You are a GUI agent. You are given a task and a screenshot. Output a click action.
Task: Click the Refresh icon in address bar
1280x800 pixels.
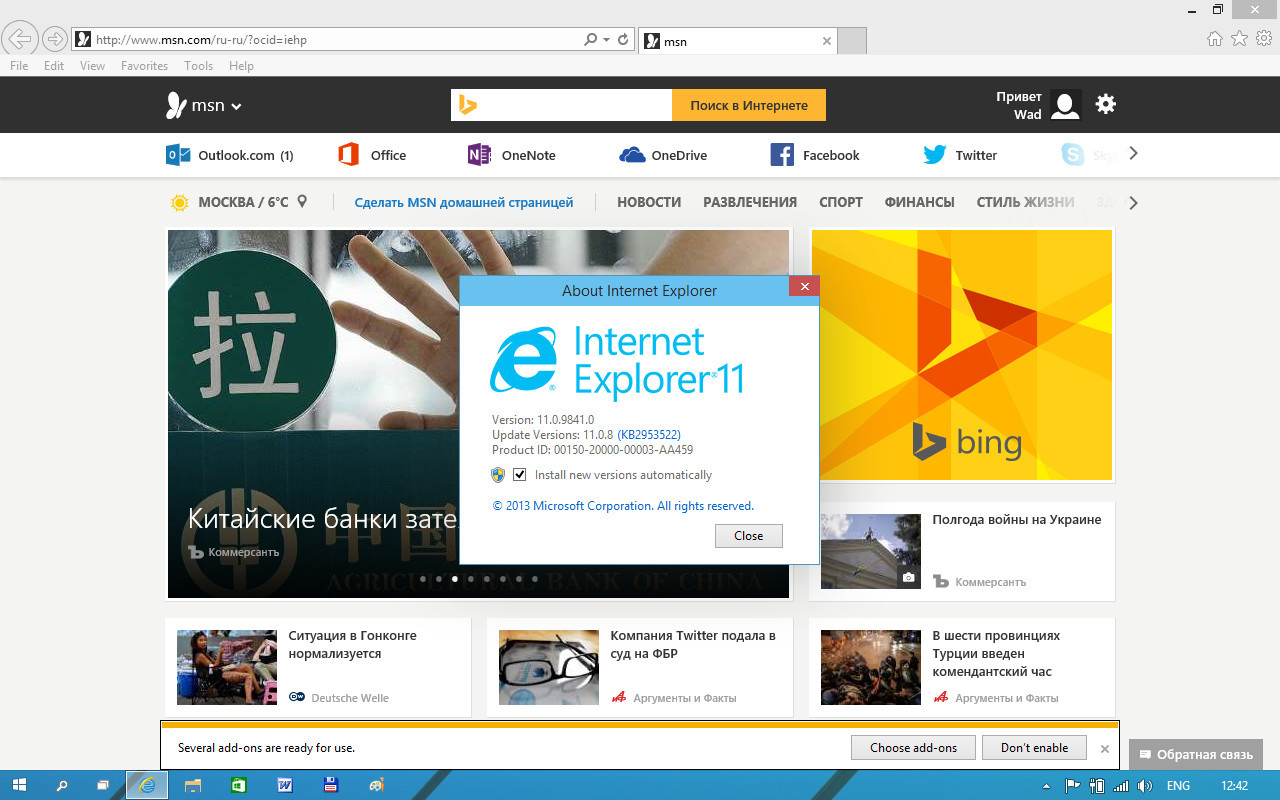tap(624, 40)
